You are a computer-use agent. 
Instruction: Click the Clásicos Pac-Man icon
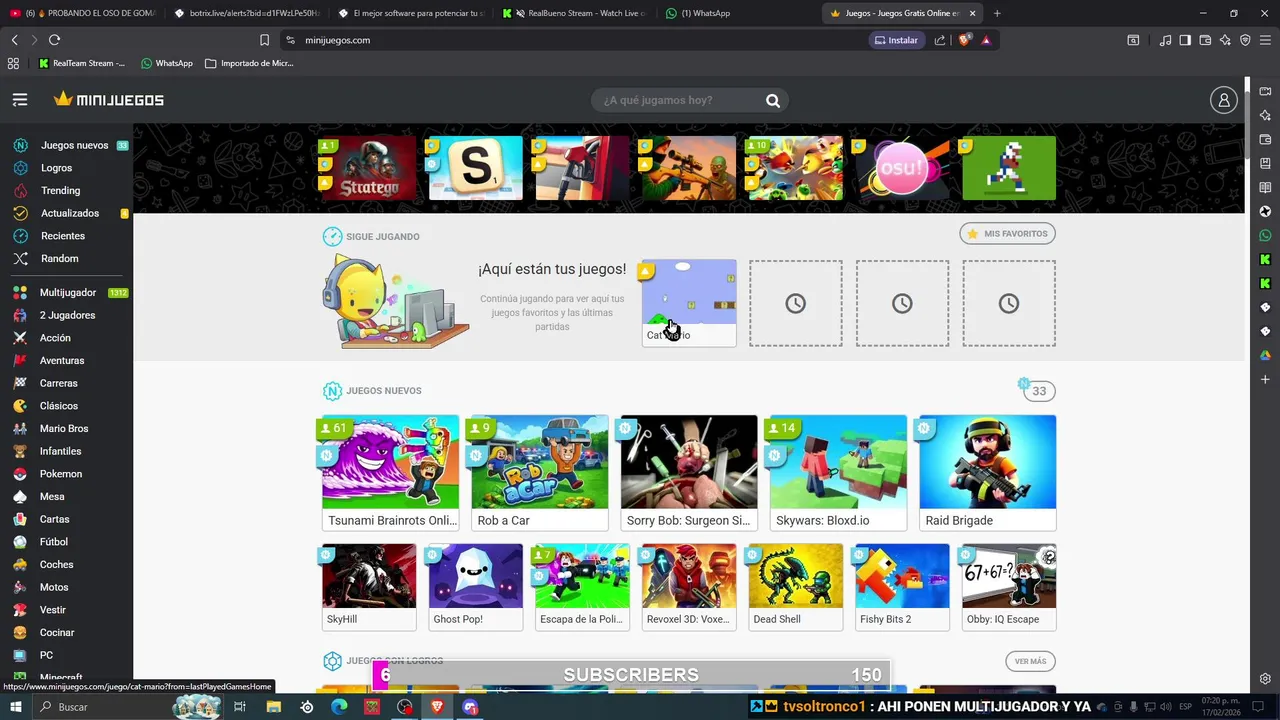[x=20, y=406]
